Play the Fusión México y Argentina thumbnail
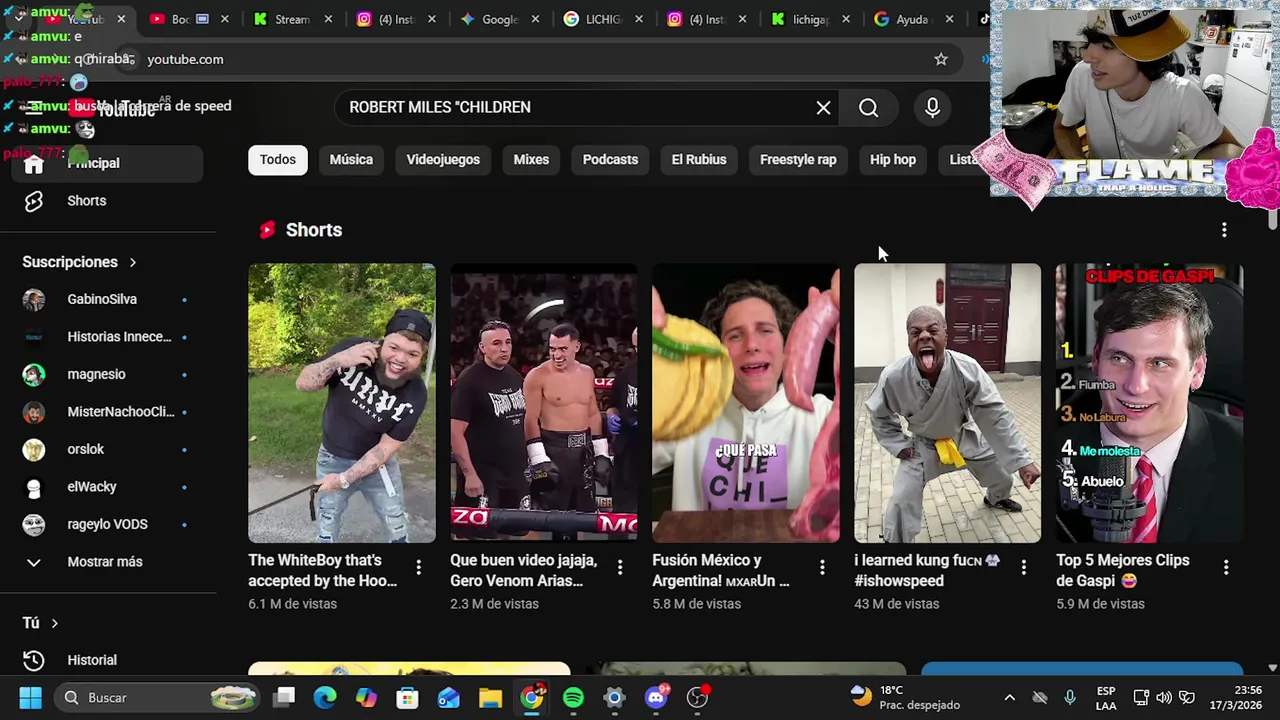This screenshot has width=1280, height=720. 745,402
